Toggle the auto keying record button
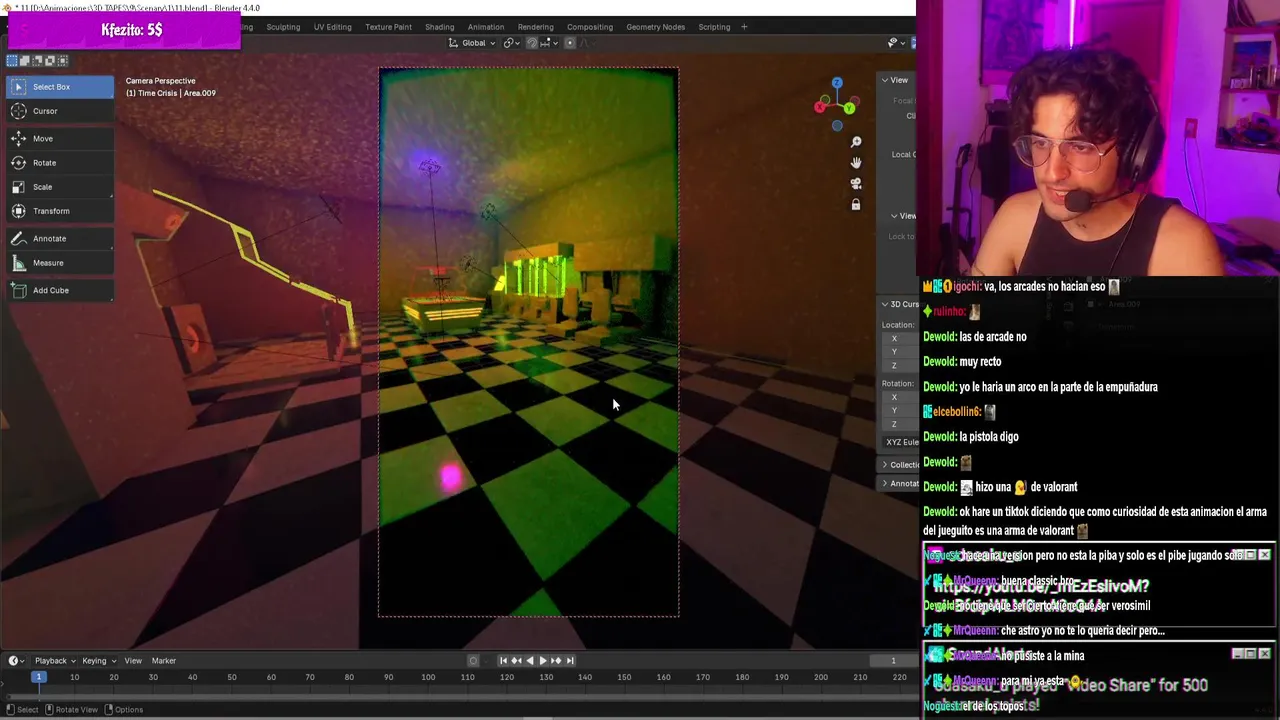Image resolution: width=1280 pixels, height=720 pixels. point(473,660)
